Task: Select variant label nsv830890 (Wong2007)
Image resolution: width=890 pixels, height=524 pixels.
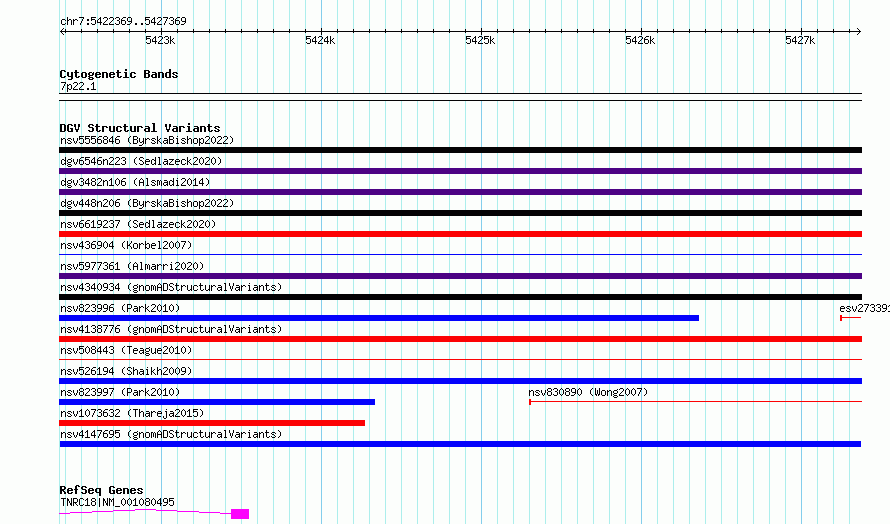Action: point(588,392)
